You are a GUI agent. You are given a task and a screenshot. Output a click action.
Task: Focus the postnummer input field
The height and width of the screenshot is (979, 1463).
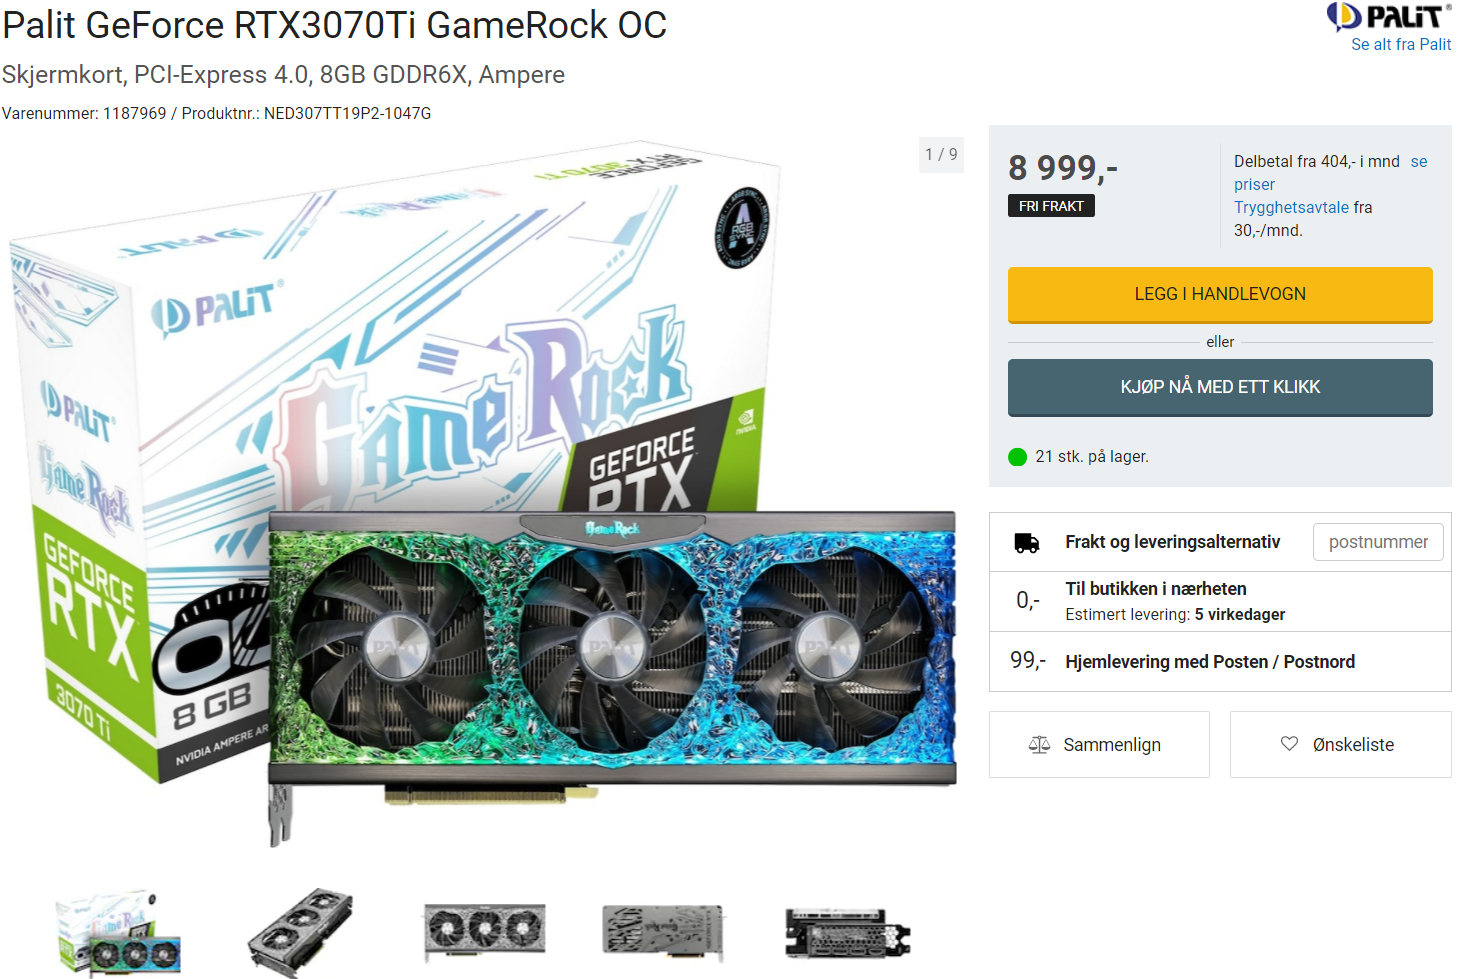(x=1378, y=542)
